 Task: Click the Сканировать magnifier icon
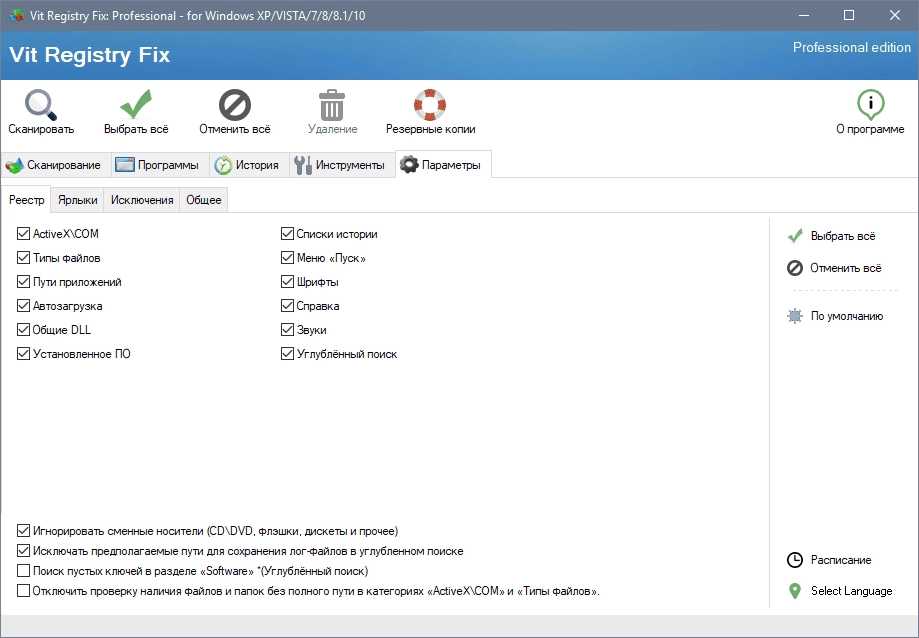coord(40,105)
